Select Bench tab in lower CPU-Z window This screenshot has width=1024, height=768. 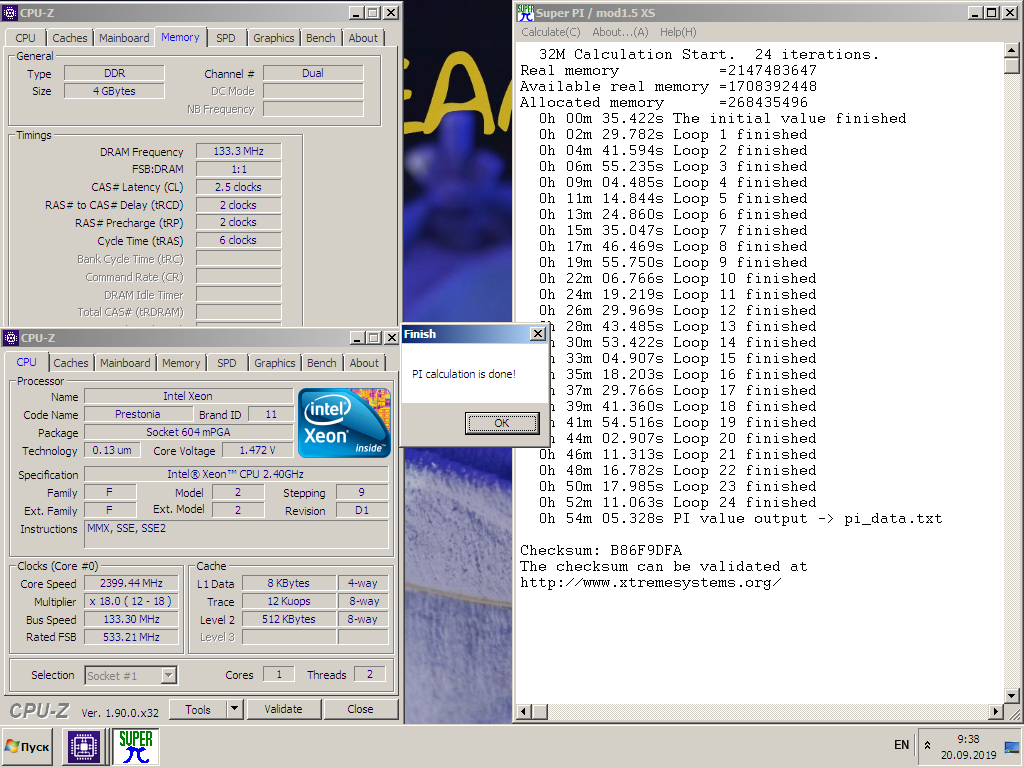coord(322,363)
